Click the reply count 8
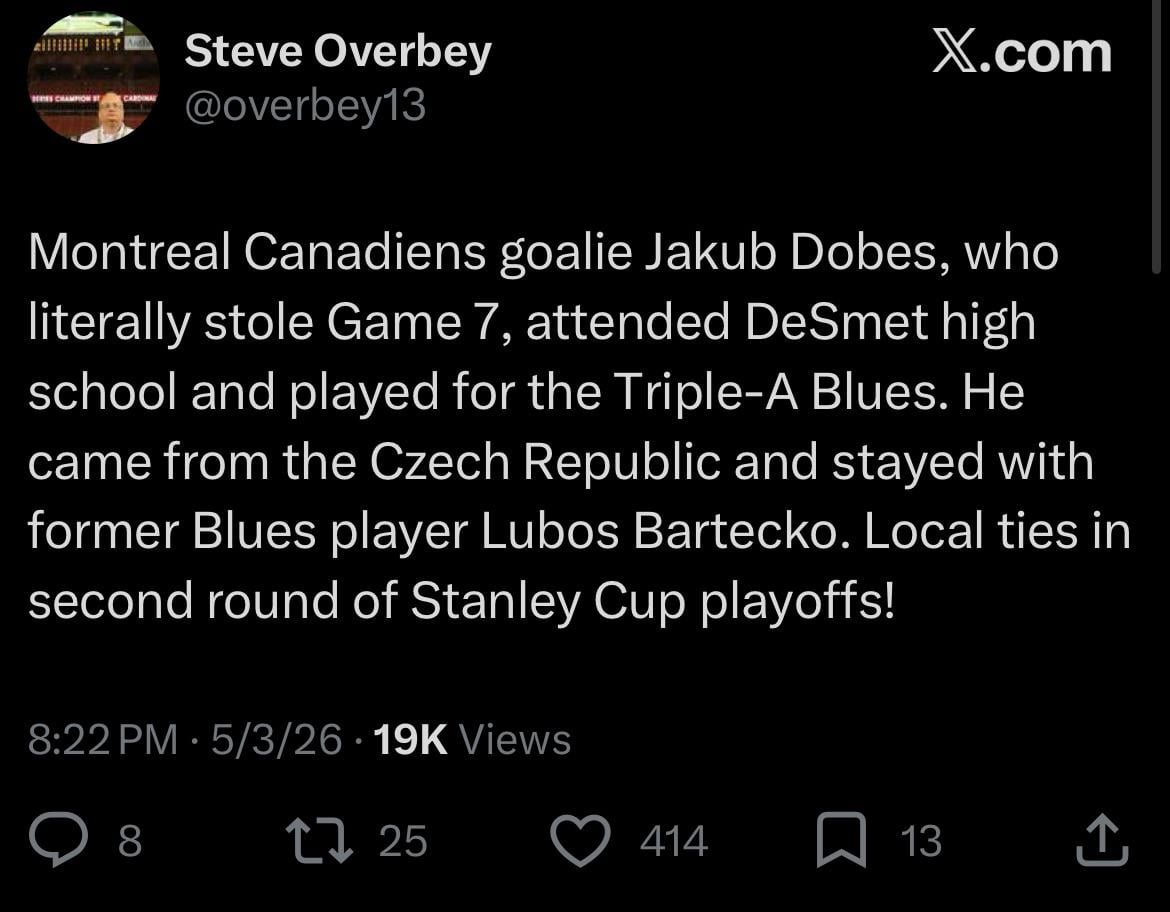The width and height of the screenshot is (1170, 912). tap(130, 841)
